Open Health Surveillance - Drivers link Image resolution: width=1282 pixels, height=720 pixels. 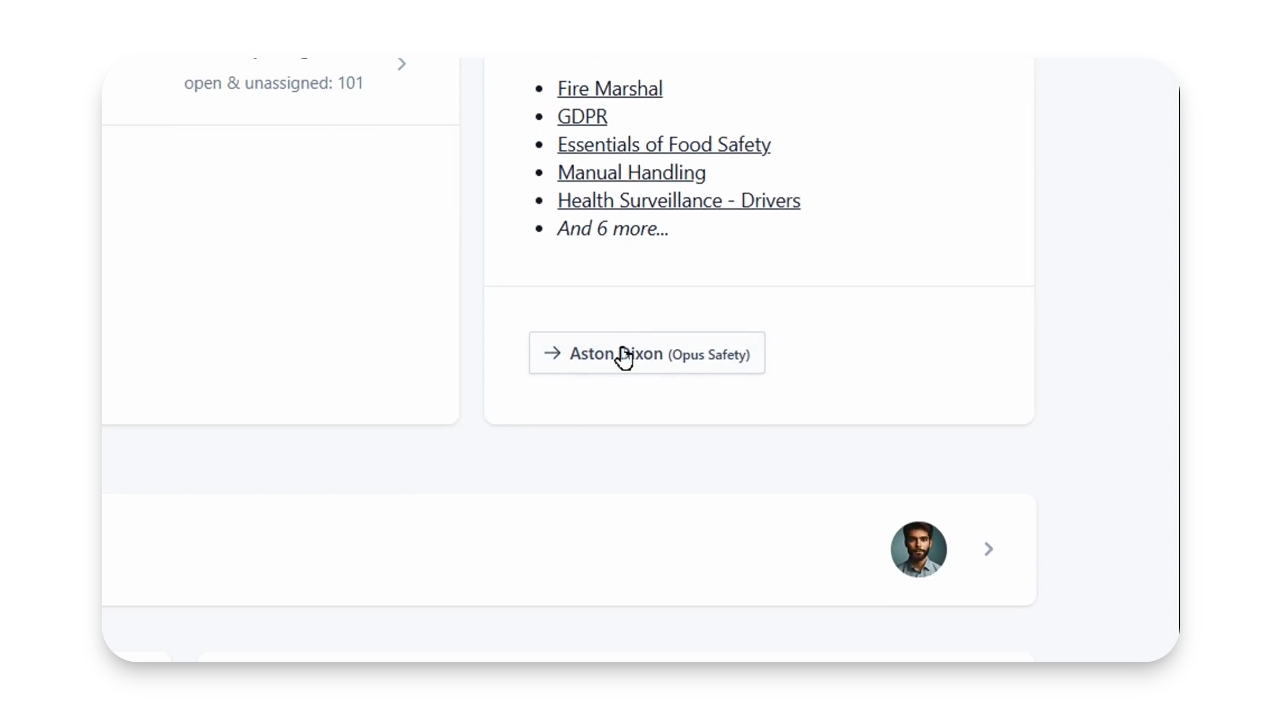[x=679, y=201]
